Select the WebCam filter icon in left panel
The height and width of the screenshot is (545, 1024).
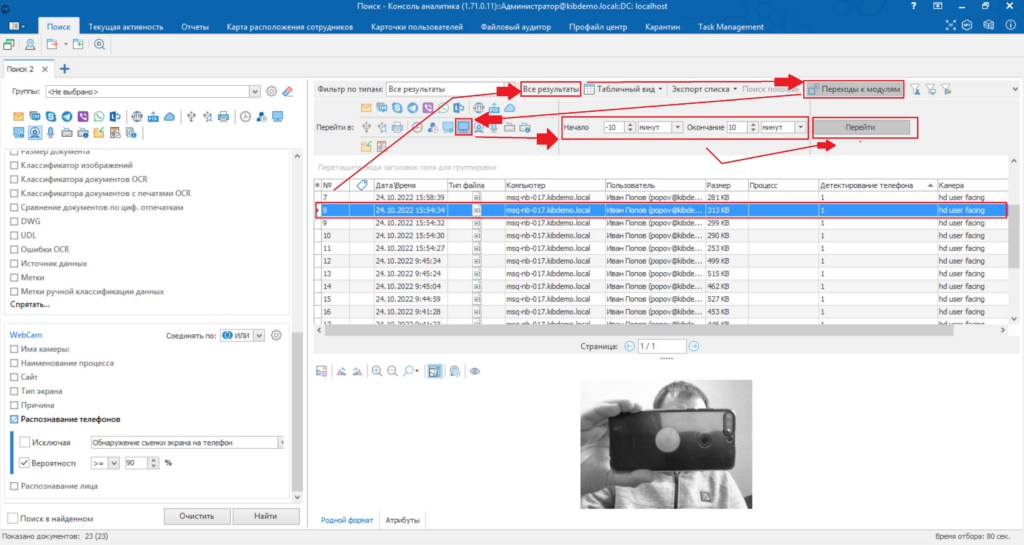click(34, 132)
